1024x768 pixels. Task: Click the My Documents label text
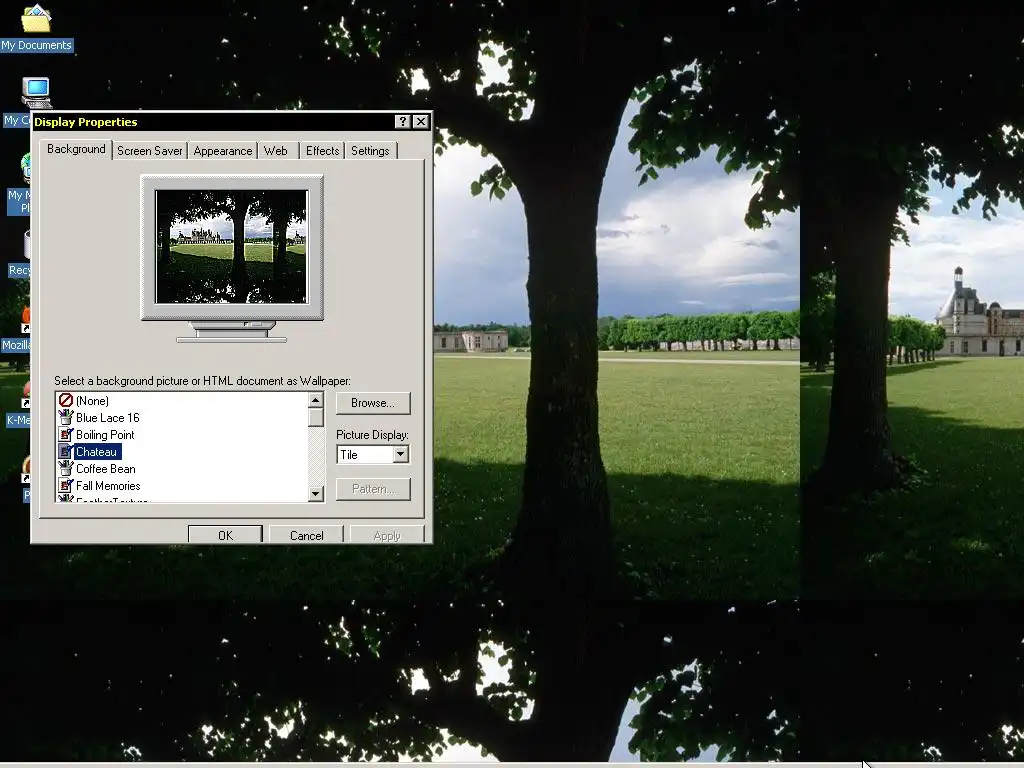pos(36,45)
